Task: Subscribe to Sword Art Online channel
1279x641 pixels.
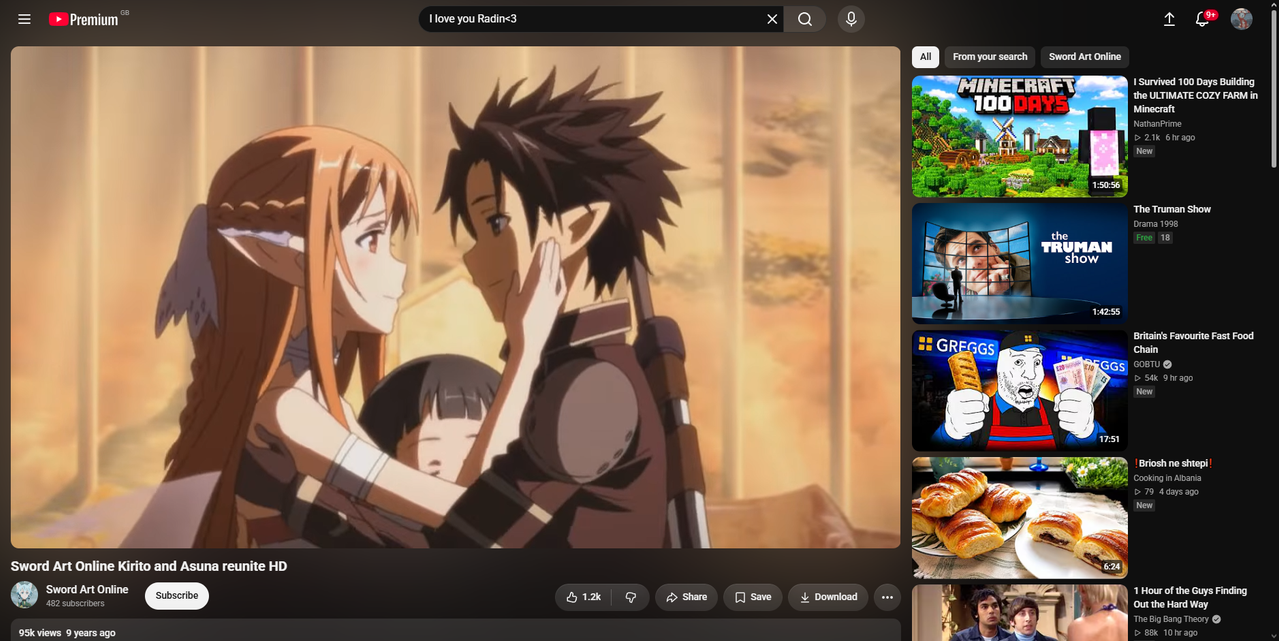Action: pyautogui.click(x=177, y=596)
